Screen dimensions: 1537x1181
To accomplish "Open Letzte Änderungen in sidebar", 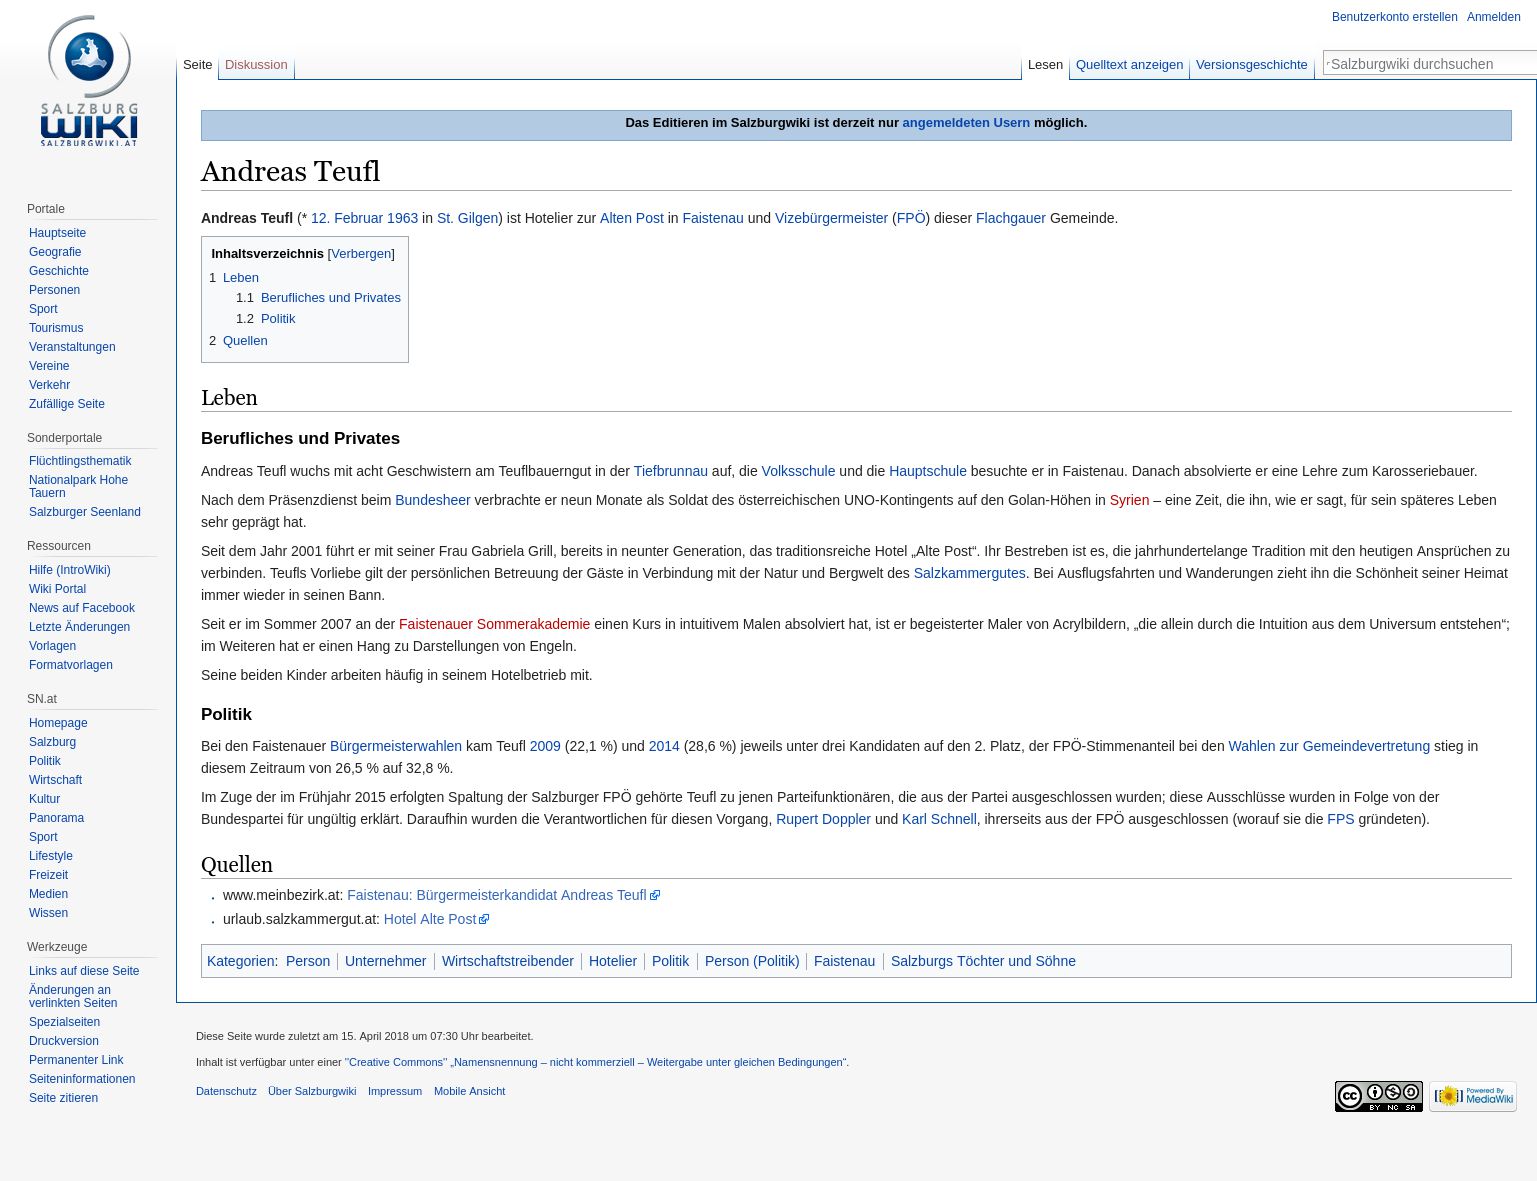I will (x=79, y=627).
